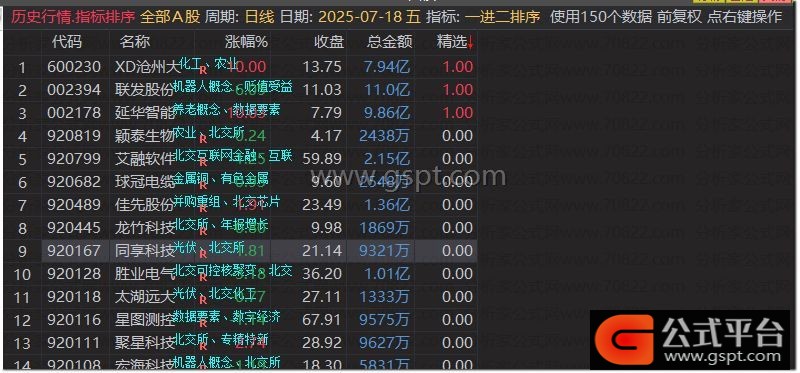
Task: Click the R marker on 颖泰生物 row
Action: [203, 138]
